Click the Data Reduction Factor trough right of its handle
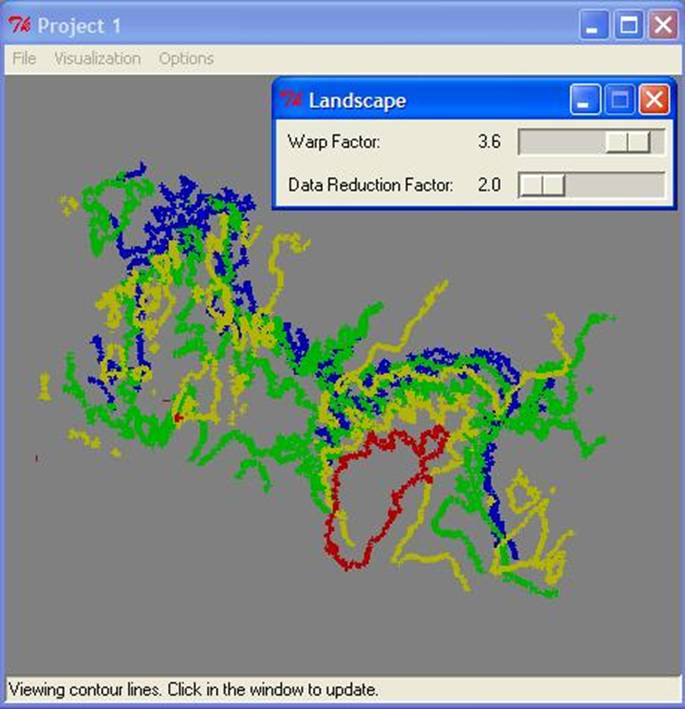This screenshot has width=685, height=709. [x=614, y=184]
